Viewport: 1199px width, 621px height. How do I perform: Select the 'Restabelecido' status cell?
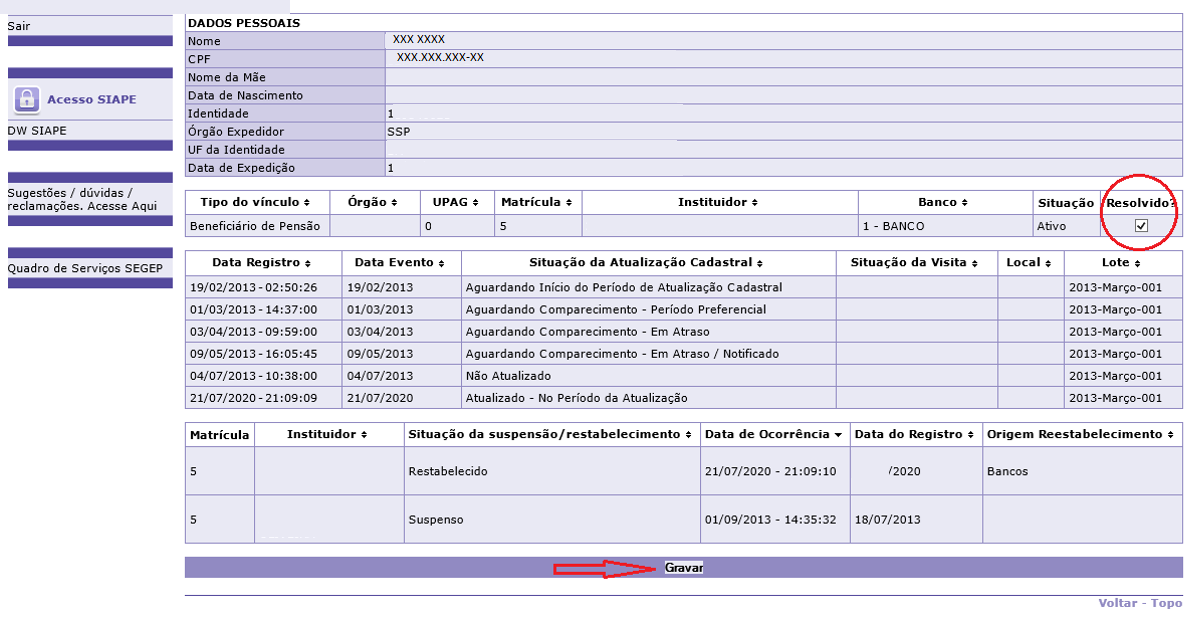tap(552, 471)
